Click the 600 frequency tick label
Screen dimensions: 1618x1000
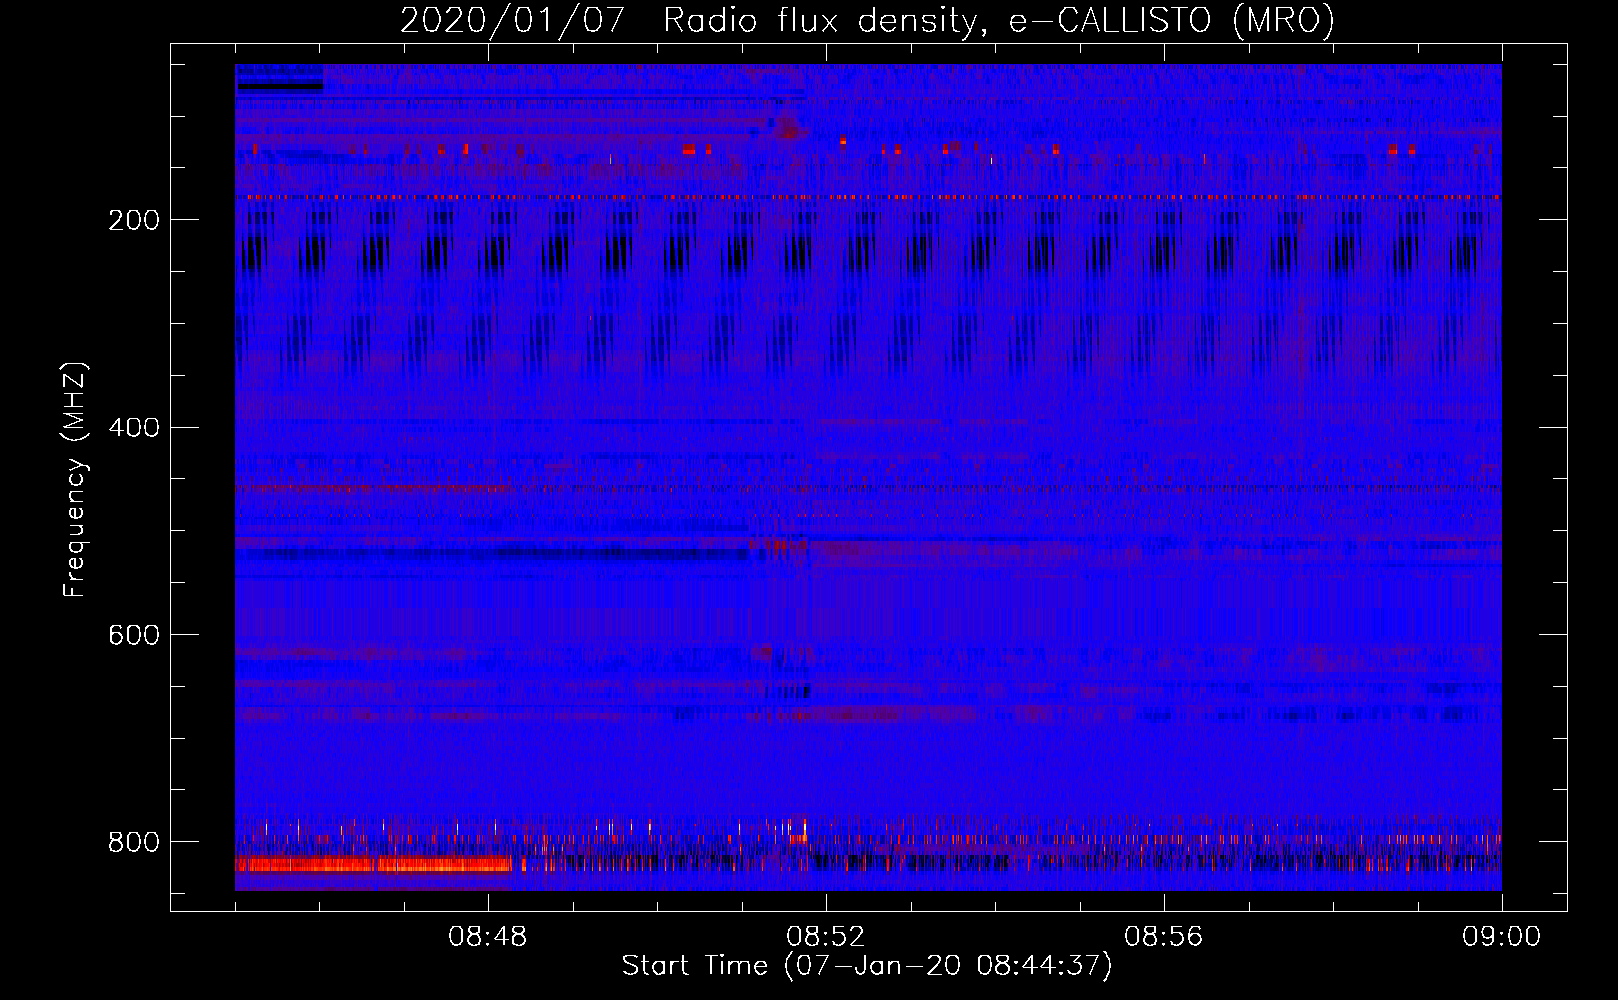point(133,635)
